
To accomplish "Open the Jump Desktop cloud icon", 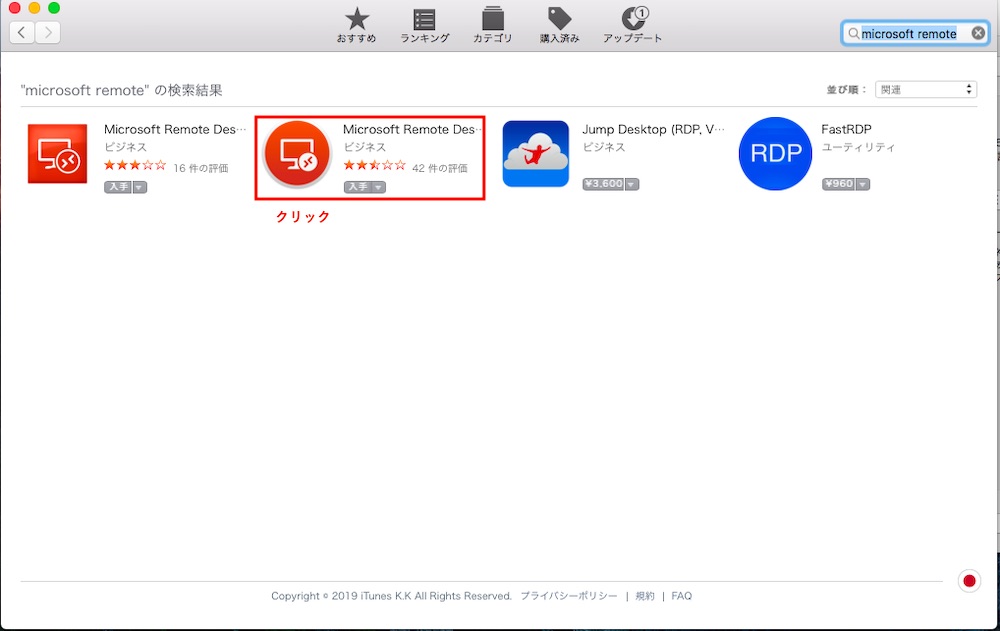I will point(536,154).
